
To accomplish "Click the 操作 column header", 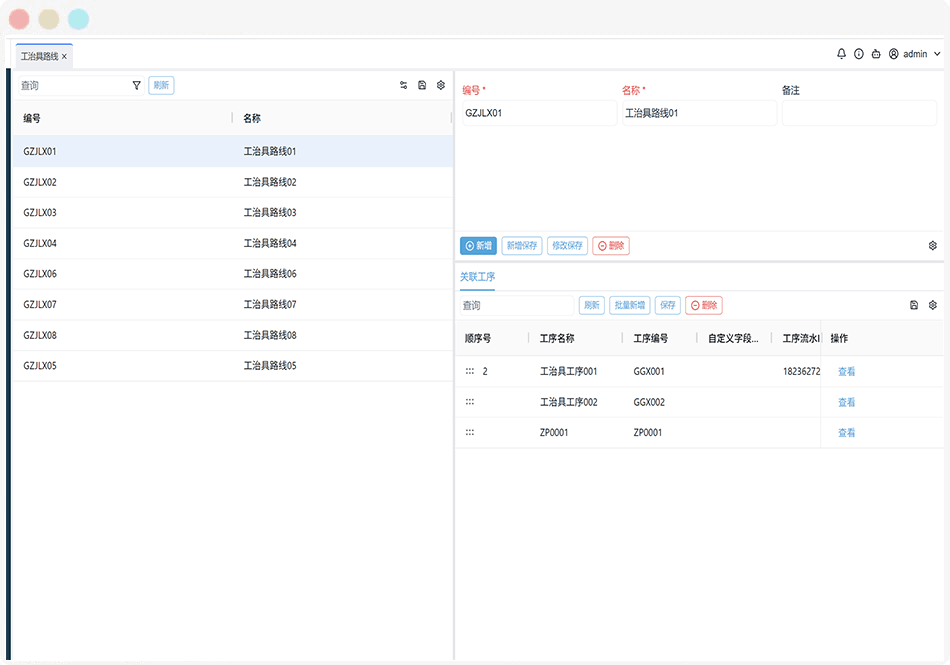I will click(x=839, y=339).
